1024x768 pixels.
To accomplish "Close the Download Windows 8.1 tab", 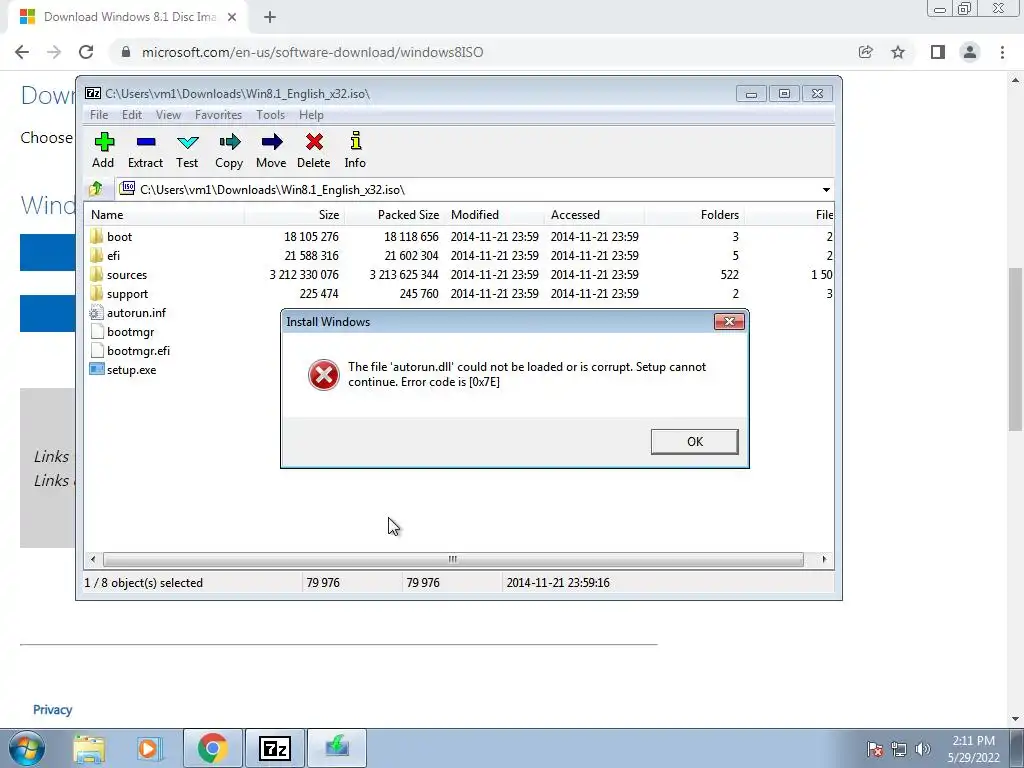I will coord(232,17).
